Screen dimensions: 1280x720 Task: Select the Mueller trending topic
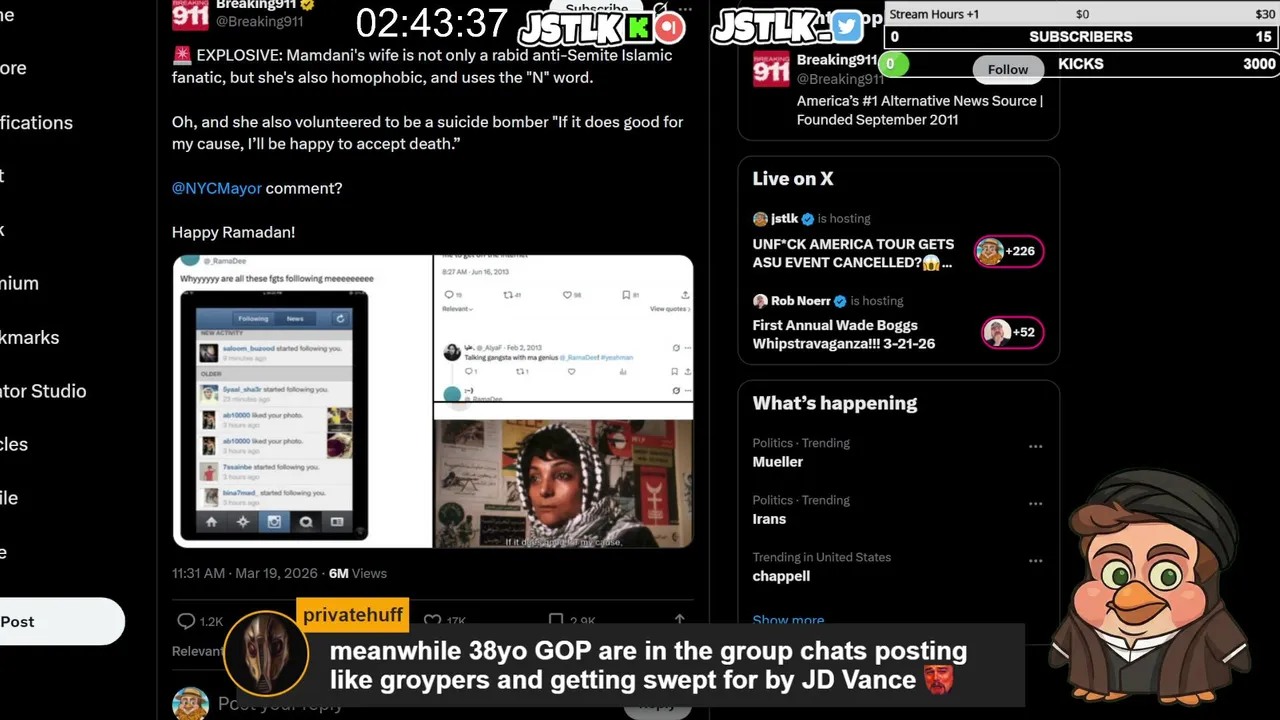click(778, 462)
